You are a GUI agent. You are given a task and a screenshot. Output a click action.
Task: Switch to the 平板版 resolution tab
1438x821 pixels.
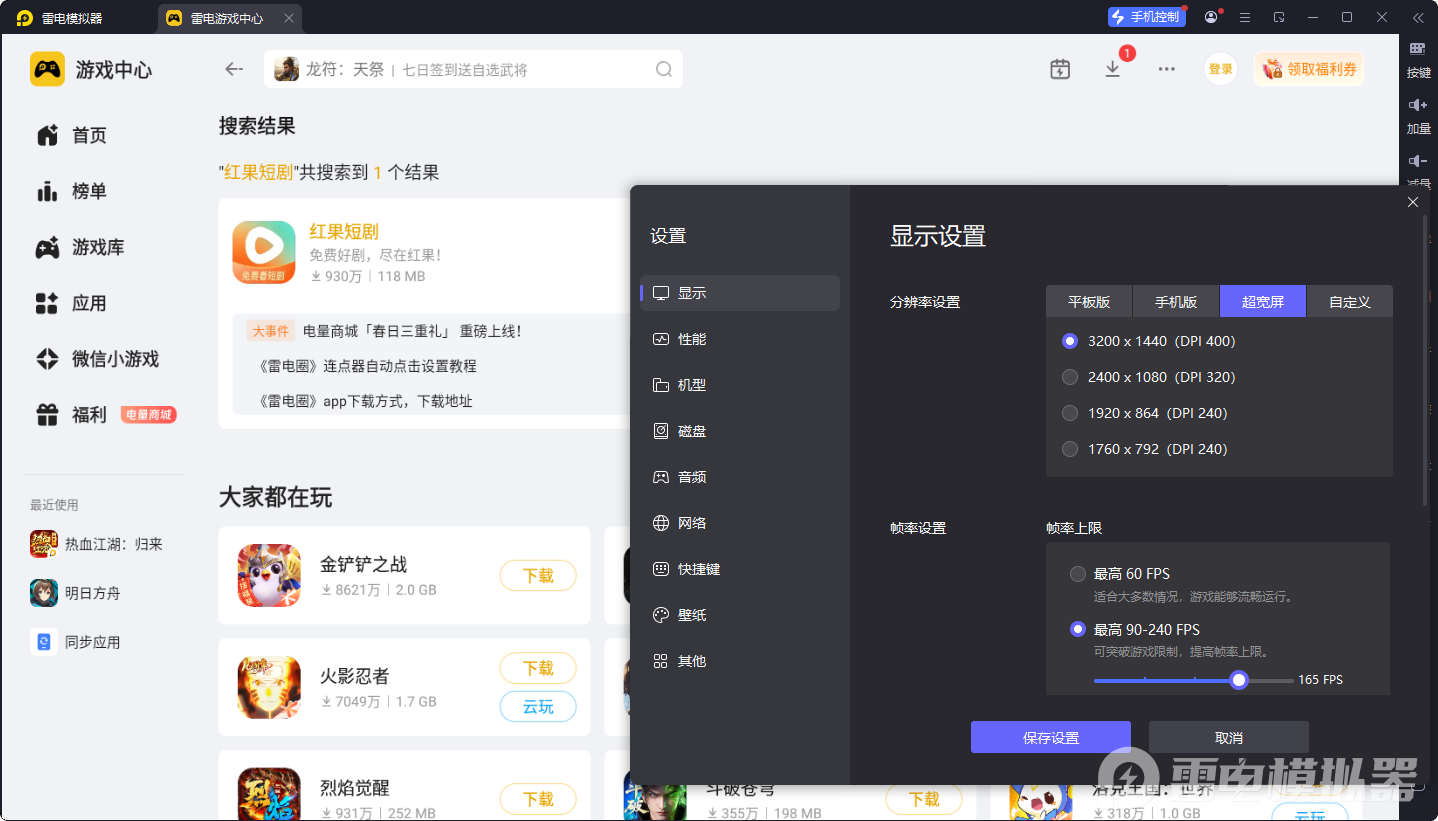pos(1088,301)
